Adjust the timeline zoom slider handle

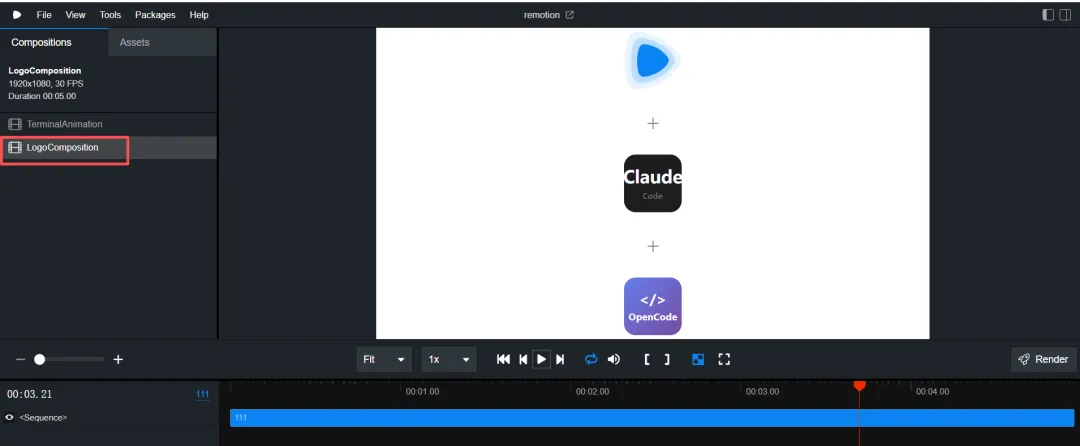pos(39,359)
